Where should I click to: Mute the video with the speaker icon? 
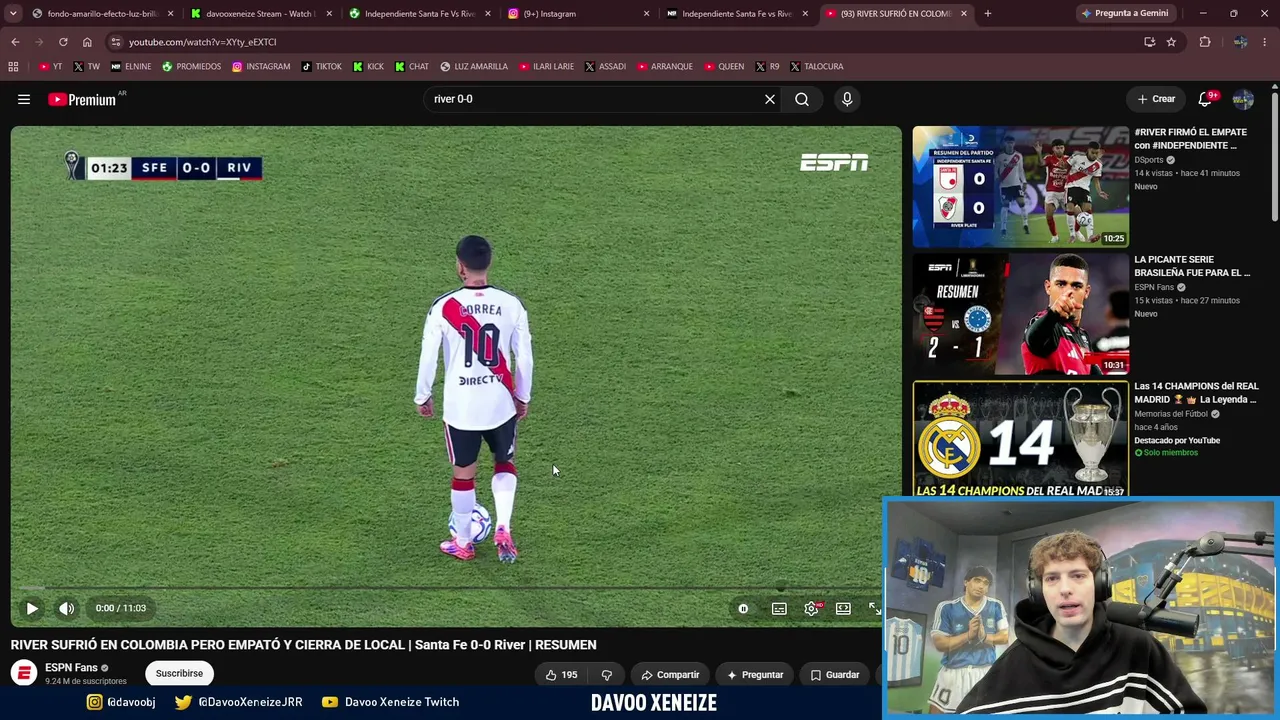click(66, 608)
